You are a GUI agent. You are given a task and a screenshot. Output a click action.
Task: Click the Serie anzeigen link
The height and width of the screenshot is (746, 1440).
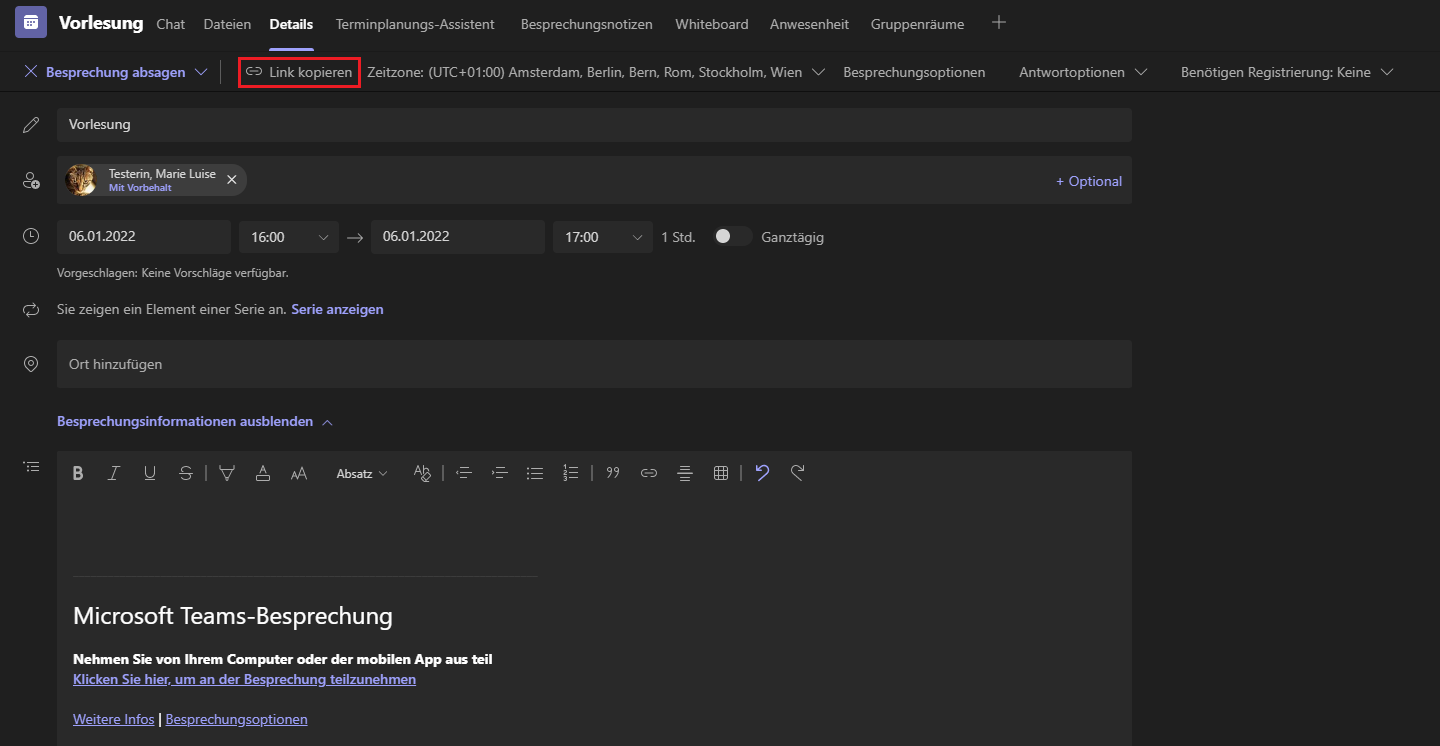pyautogui.click(x=337, y=310)
